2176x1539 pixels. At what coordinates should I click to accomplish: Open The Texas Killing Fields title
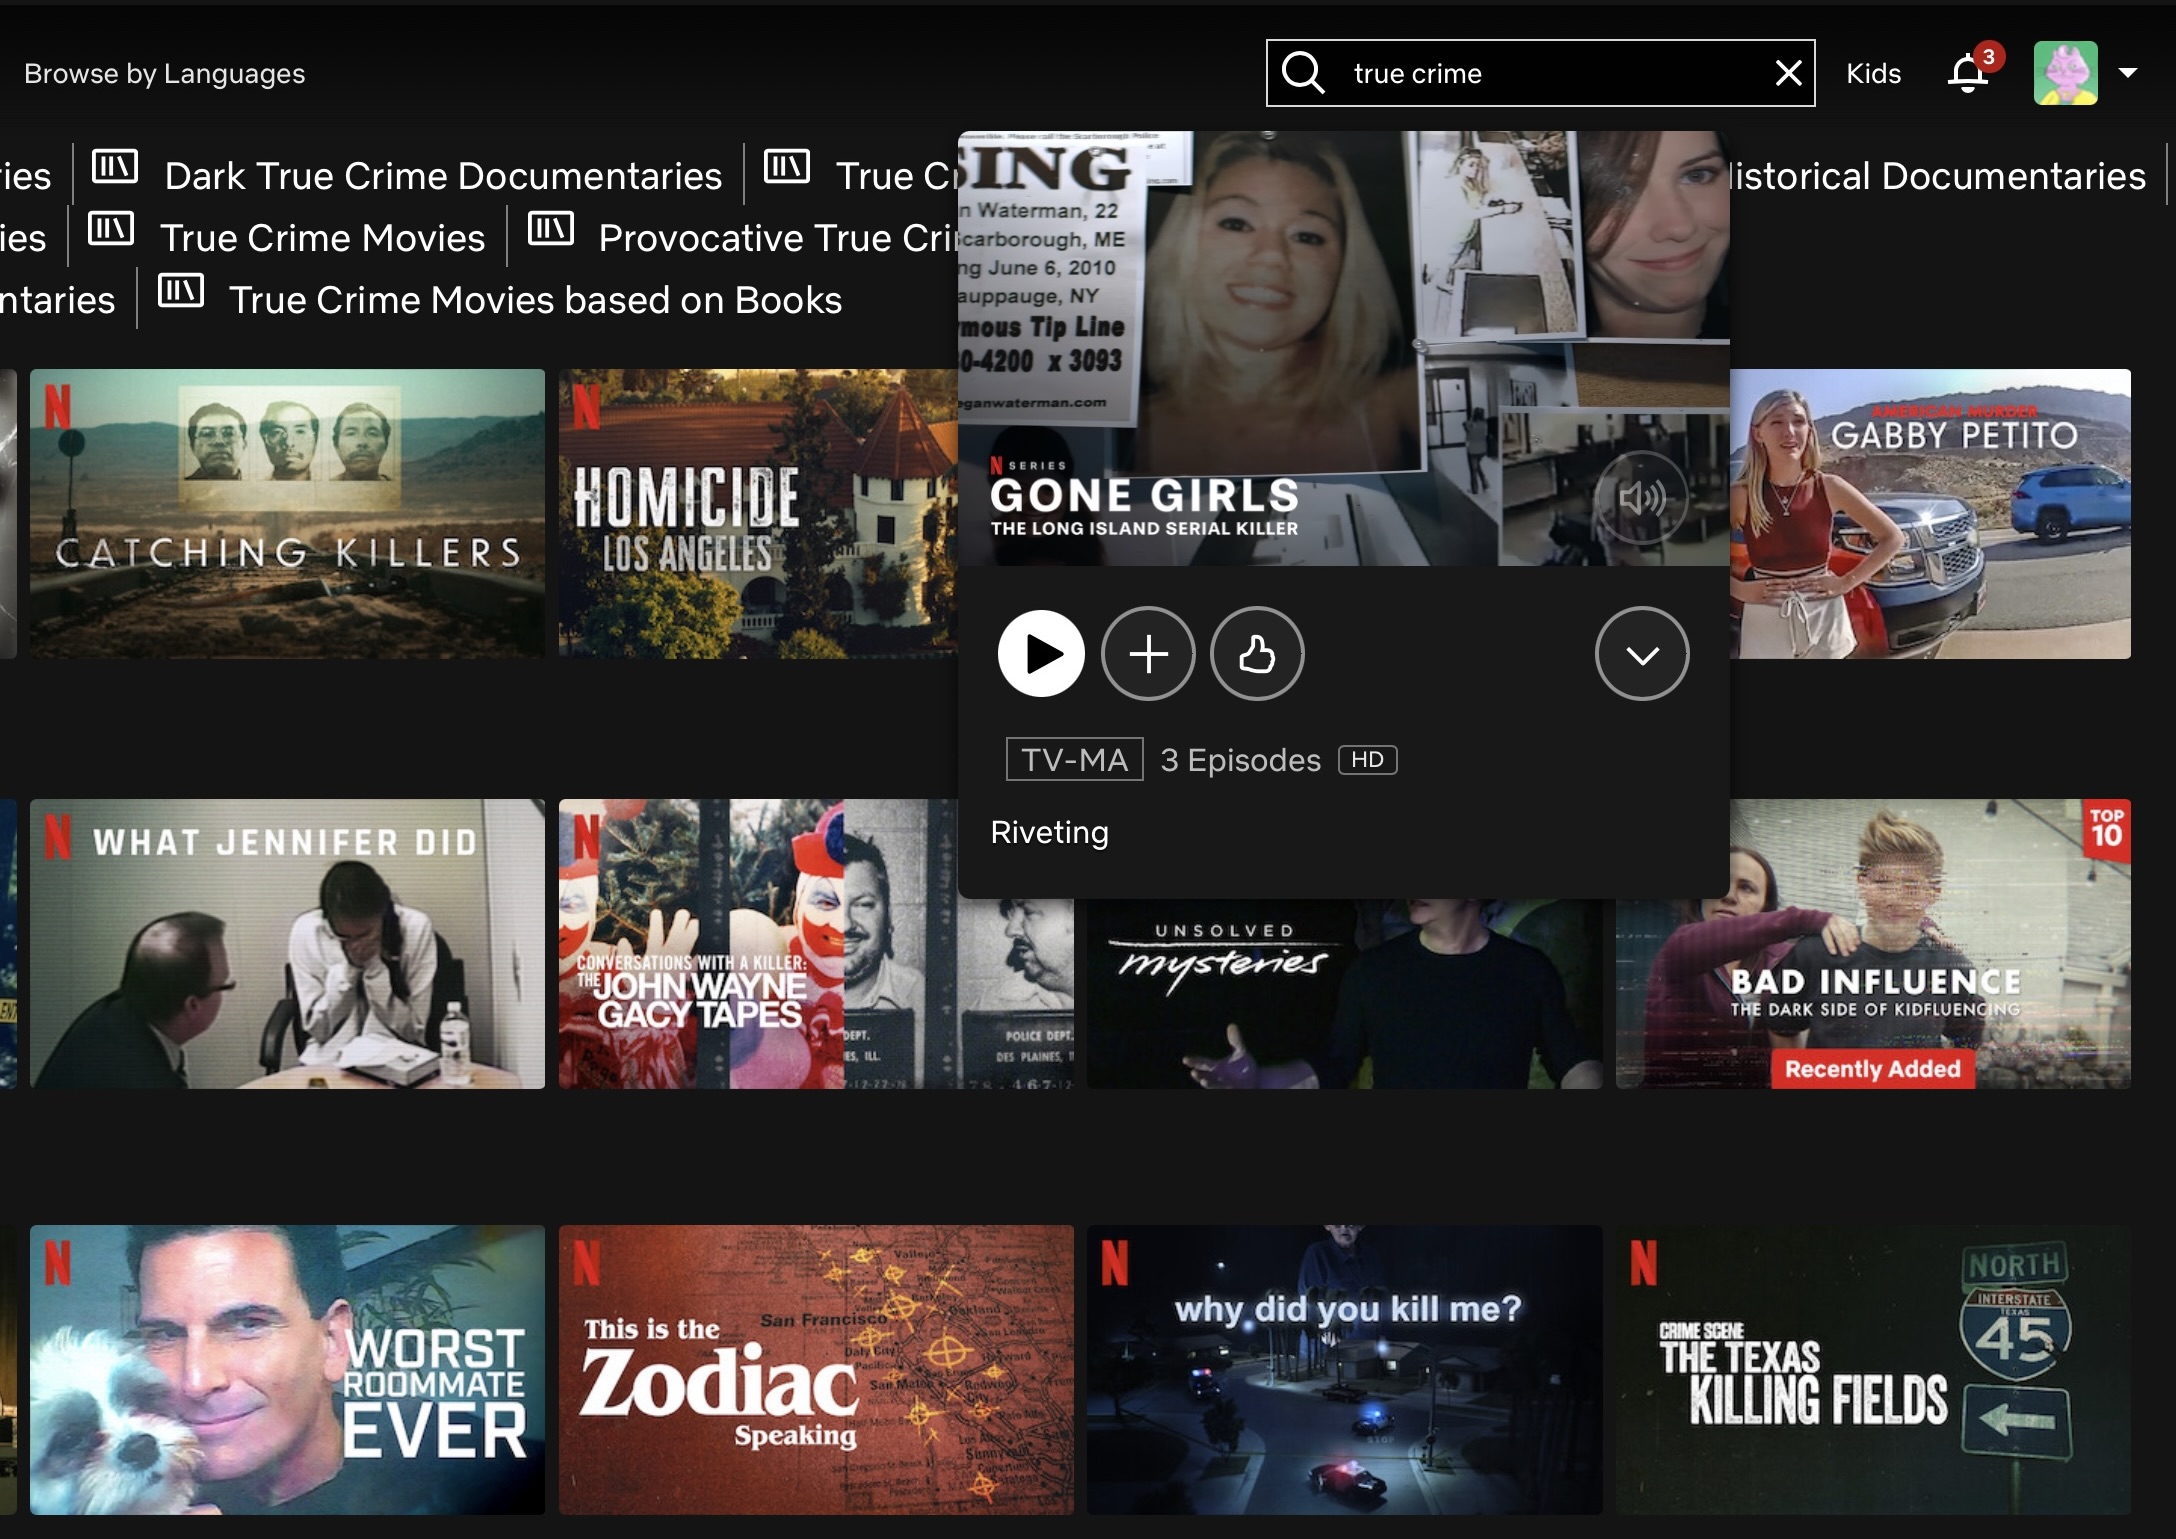[x=1873, y=1370]
